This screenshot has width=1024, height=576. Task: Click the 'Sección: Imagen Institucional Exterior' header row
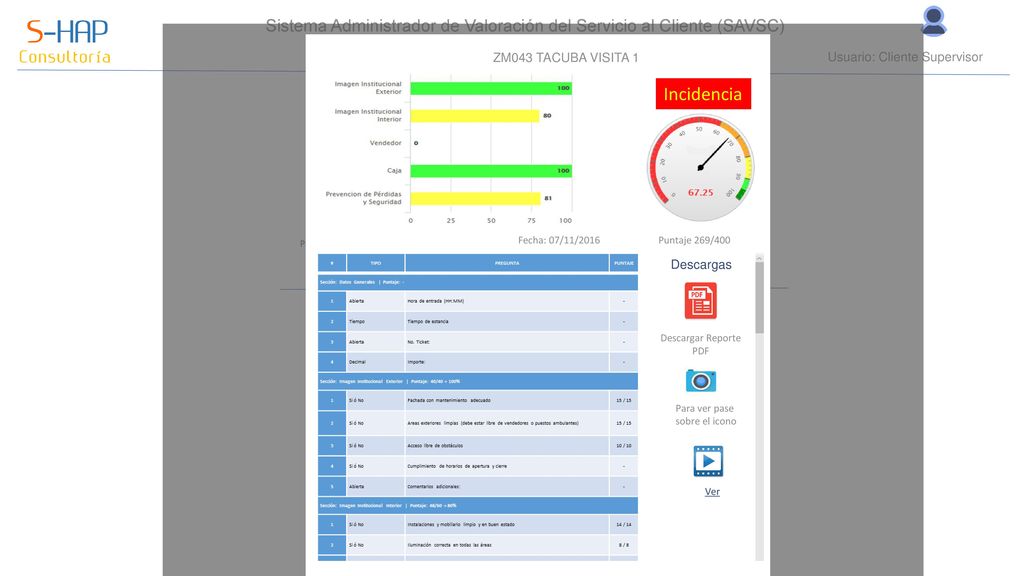point(477,381)
